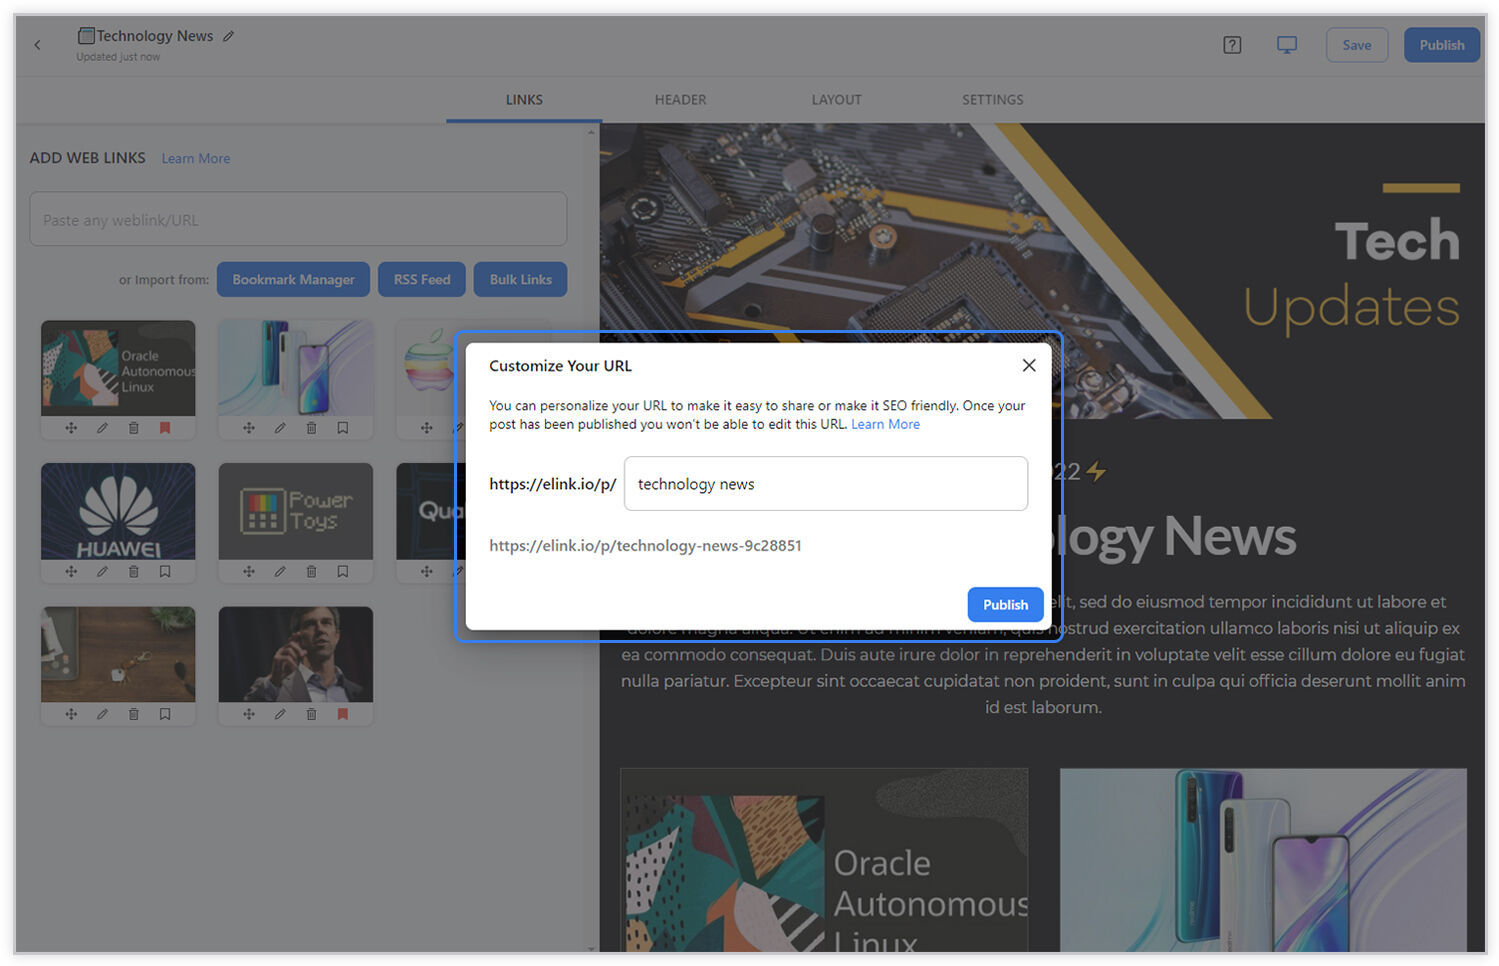
Task: Click the desktop preview monitor icon
Action: pyautogui.click(x=1286, y=45)
